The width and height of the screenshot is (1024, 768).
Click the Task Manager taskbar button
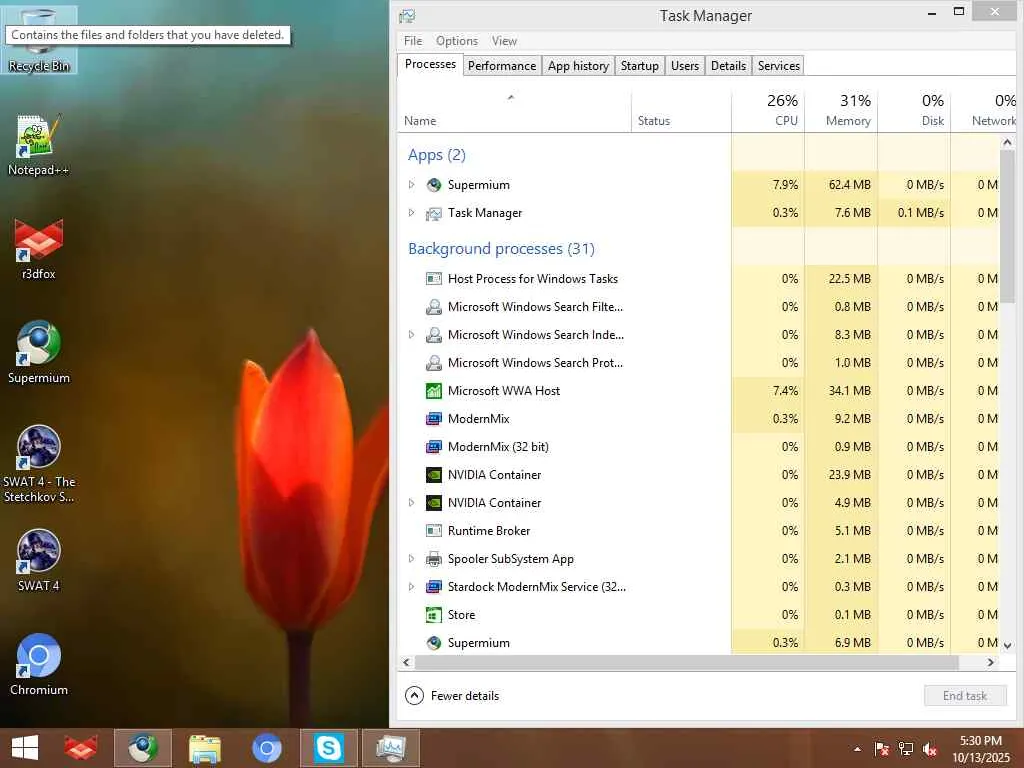coord(391,748)
